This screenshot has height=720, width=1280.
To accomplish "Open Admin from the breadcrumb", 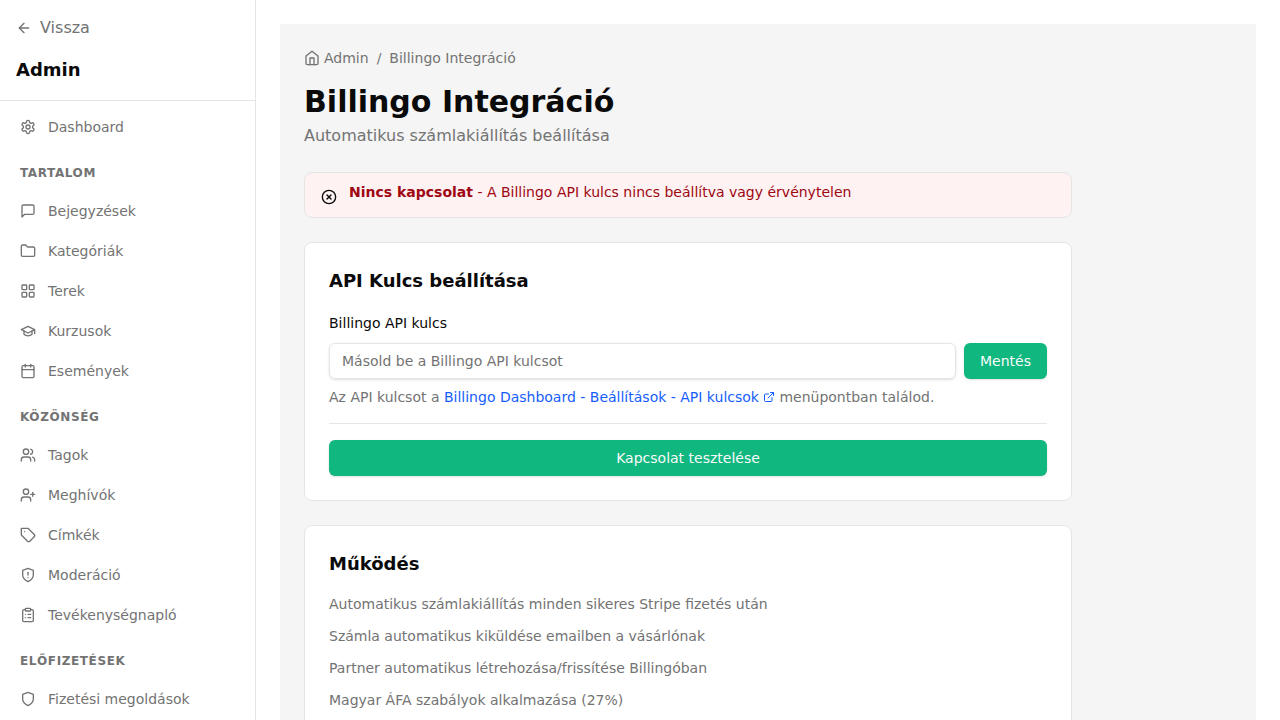I will click(344, 58).
